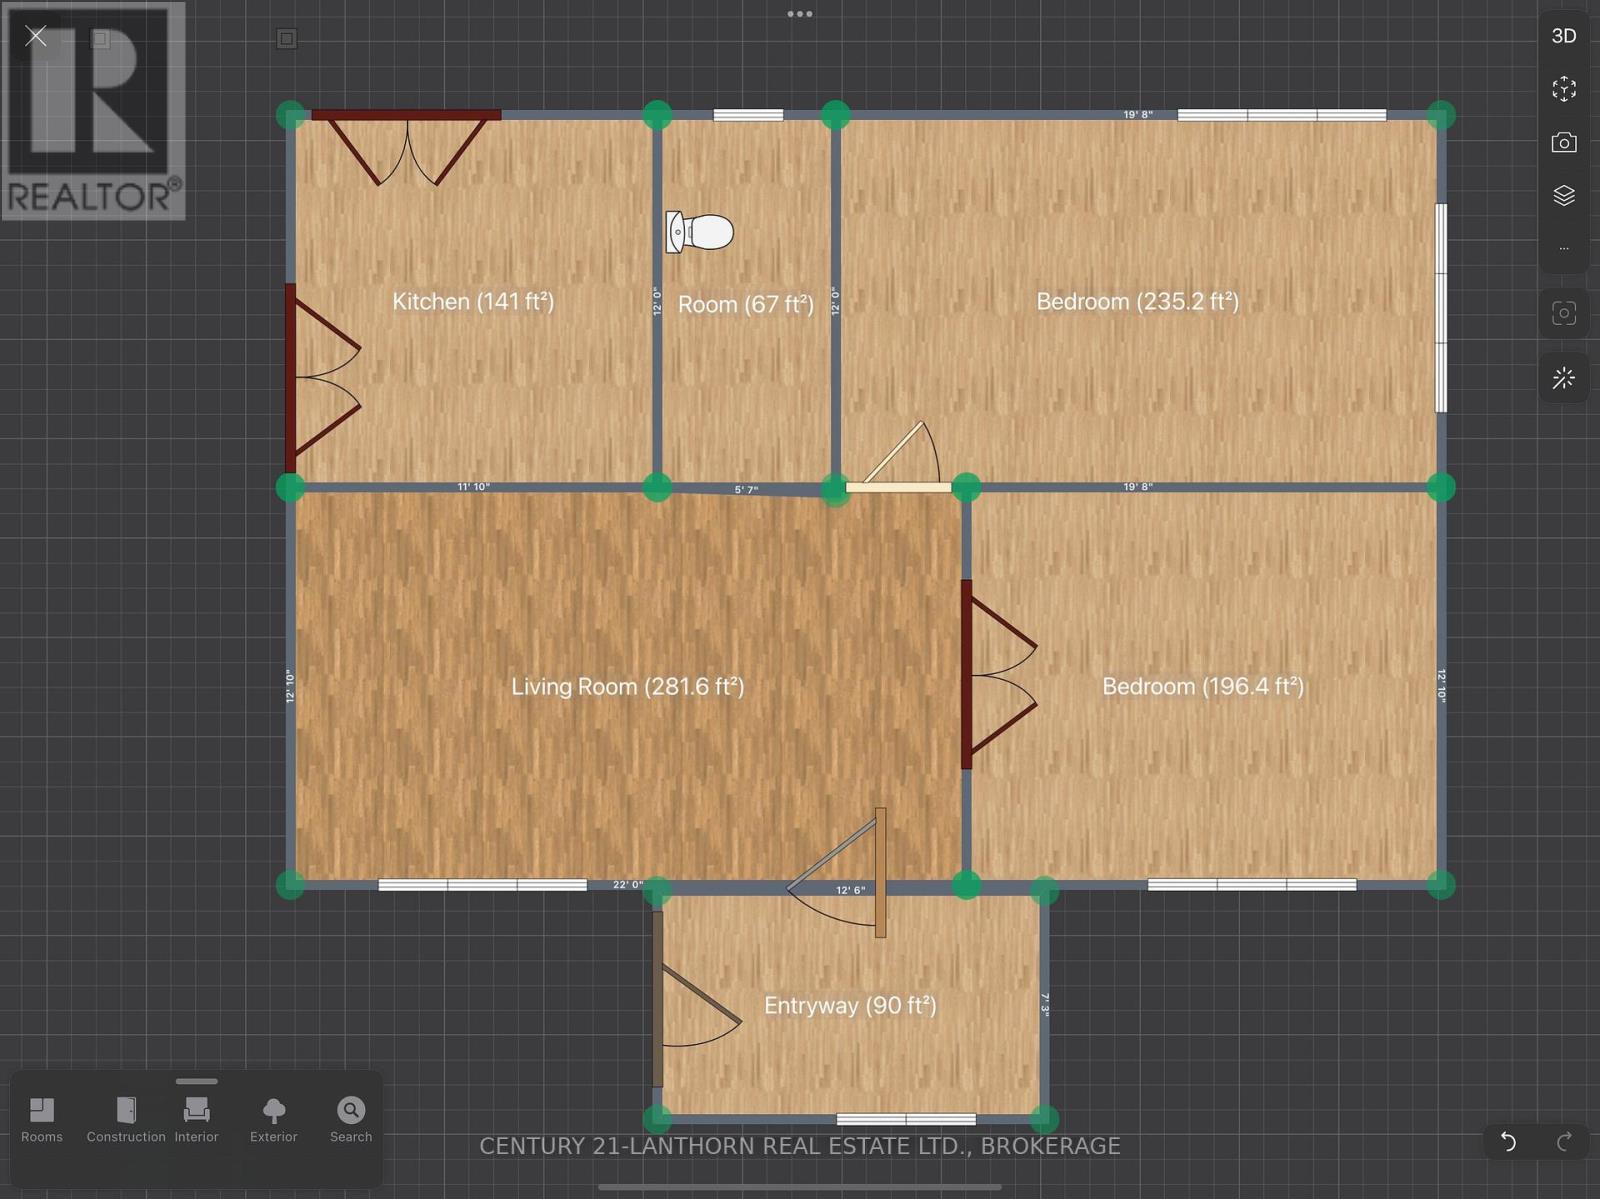The image size is (1600, 1199).
Task: Select the bottom-left corner node of the Living Room
Action: coord(291,884)
